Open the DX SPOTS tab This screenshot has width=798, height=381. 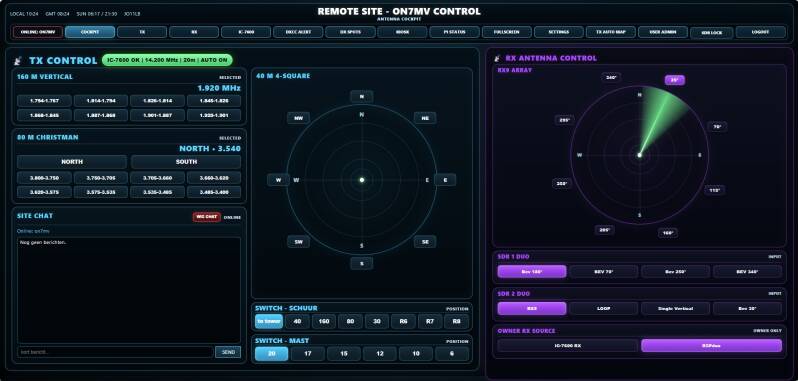tap(350, 32)
